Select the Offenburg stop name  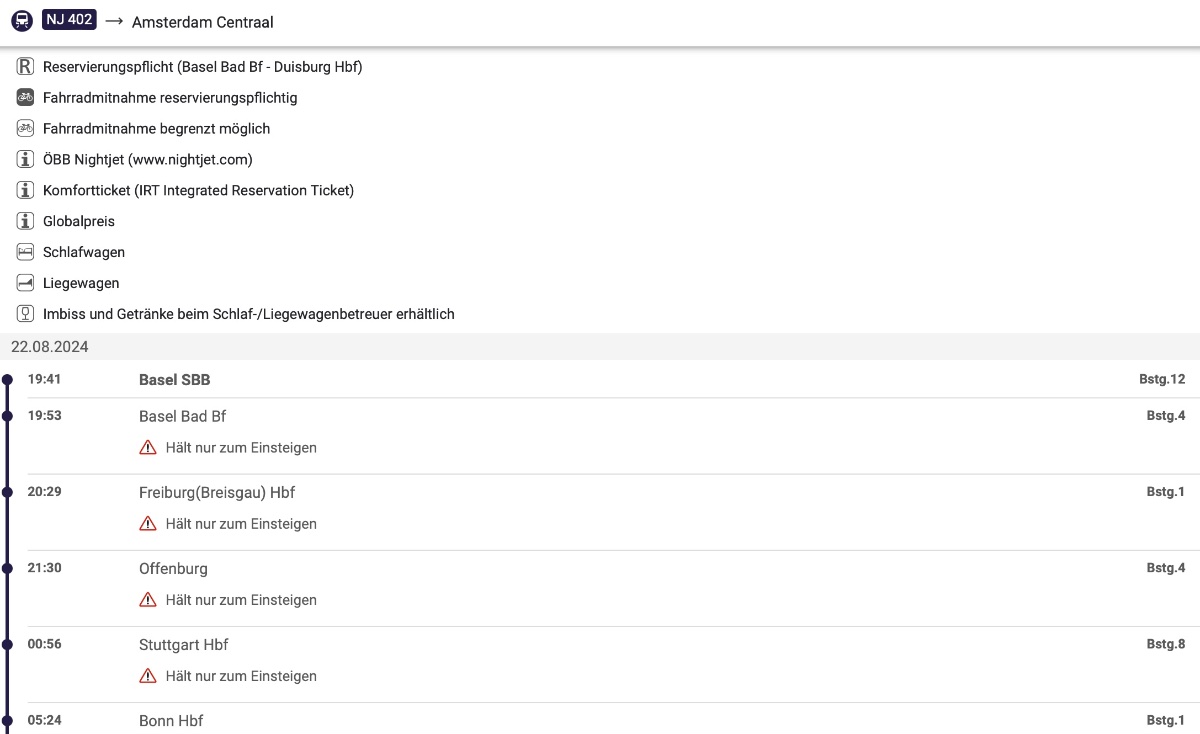coord(173,569)
